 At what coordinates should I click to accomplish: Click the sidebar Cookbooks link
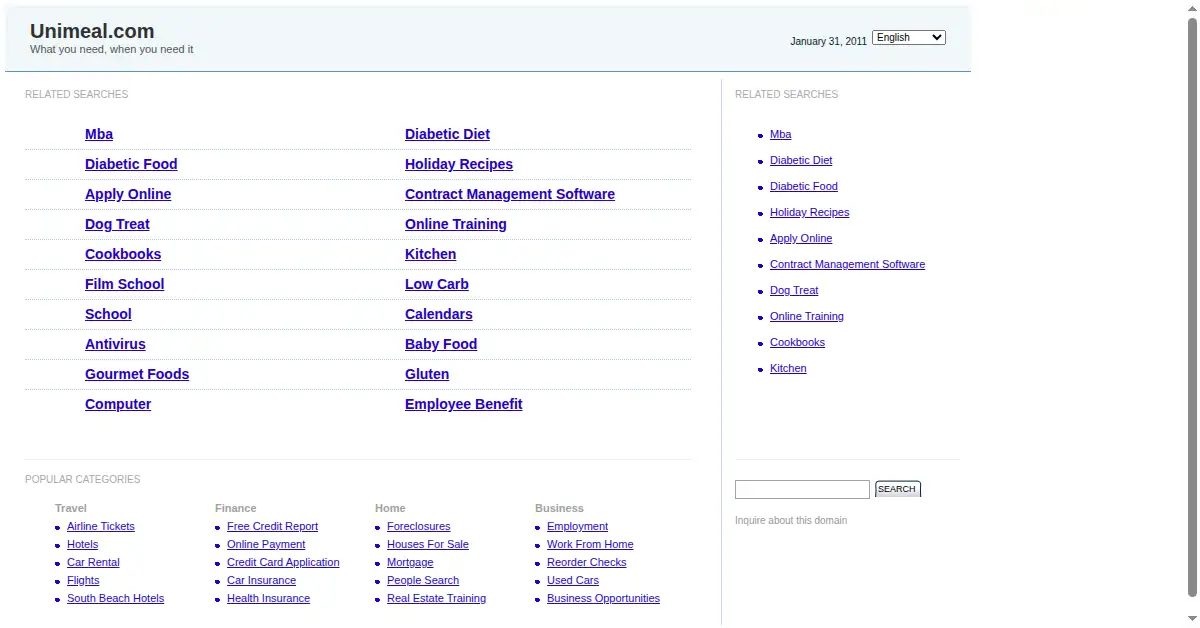[x=798, y=342]
